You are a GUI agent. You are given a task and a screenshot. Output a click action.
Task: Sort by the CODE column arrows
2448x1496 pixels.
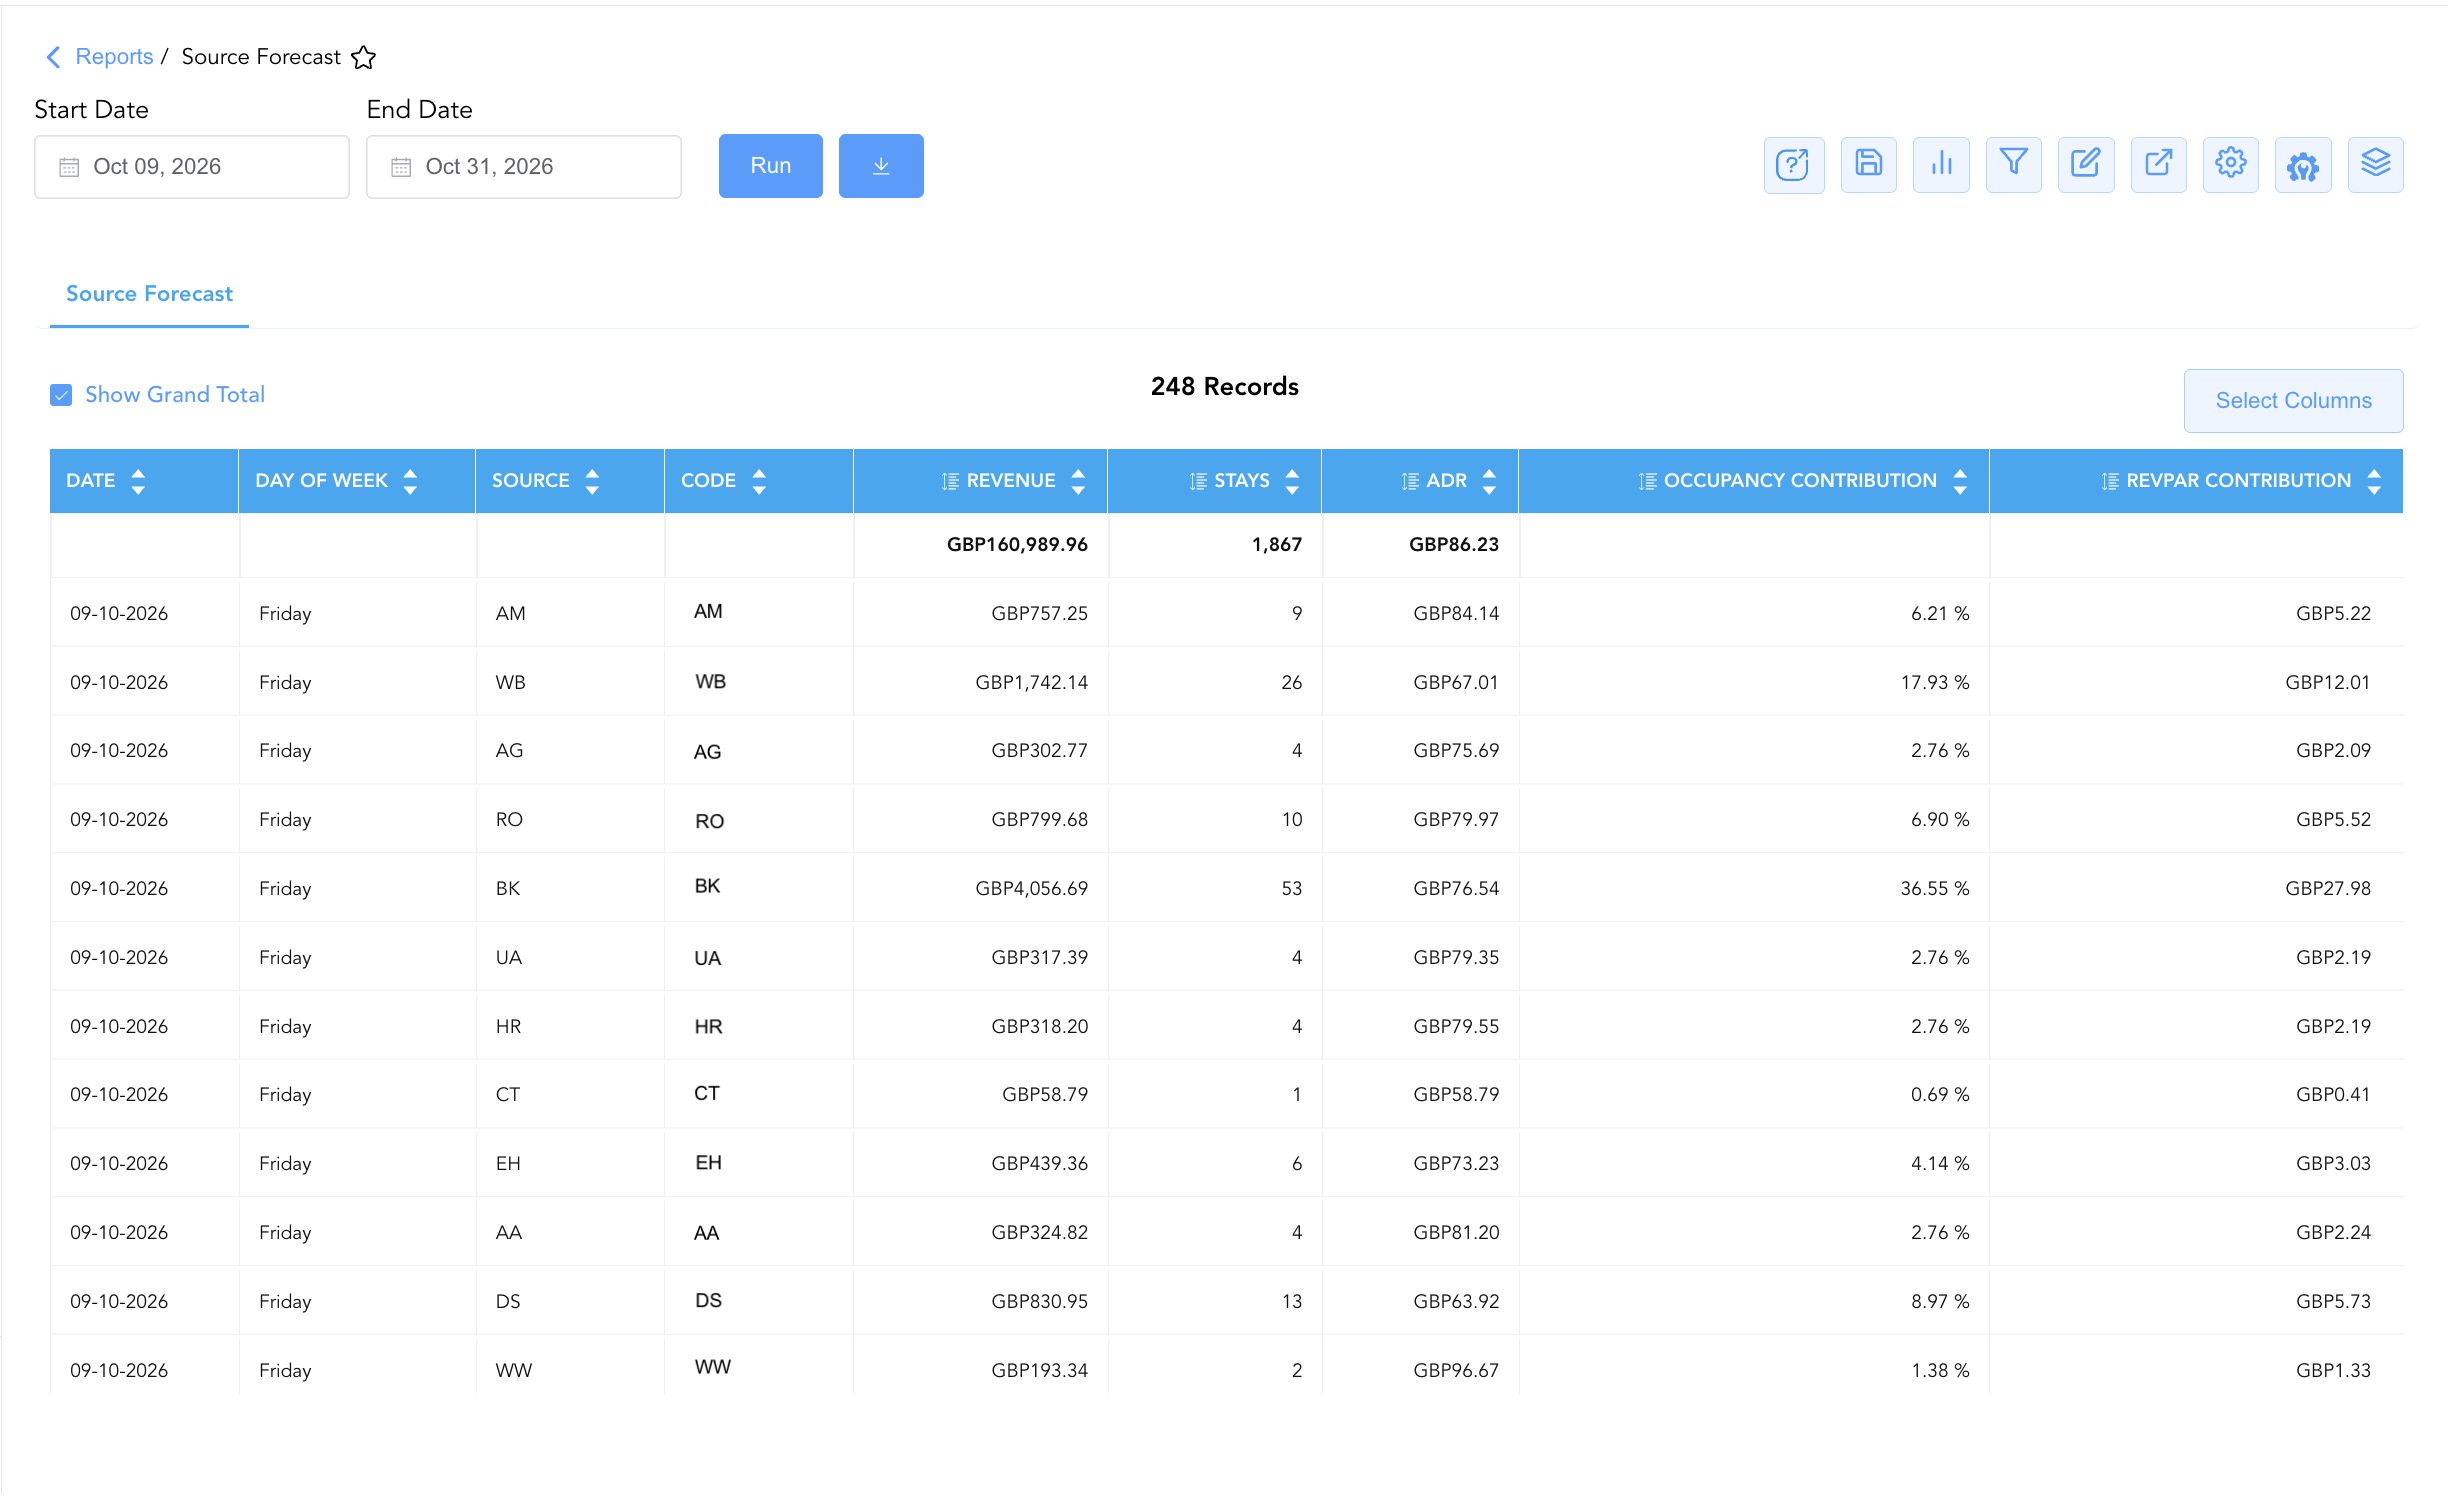point(759,481)
